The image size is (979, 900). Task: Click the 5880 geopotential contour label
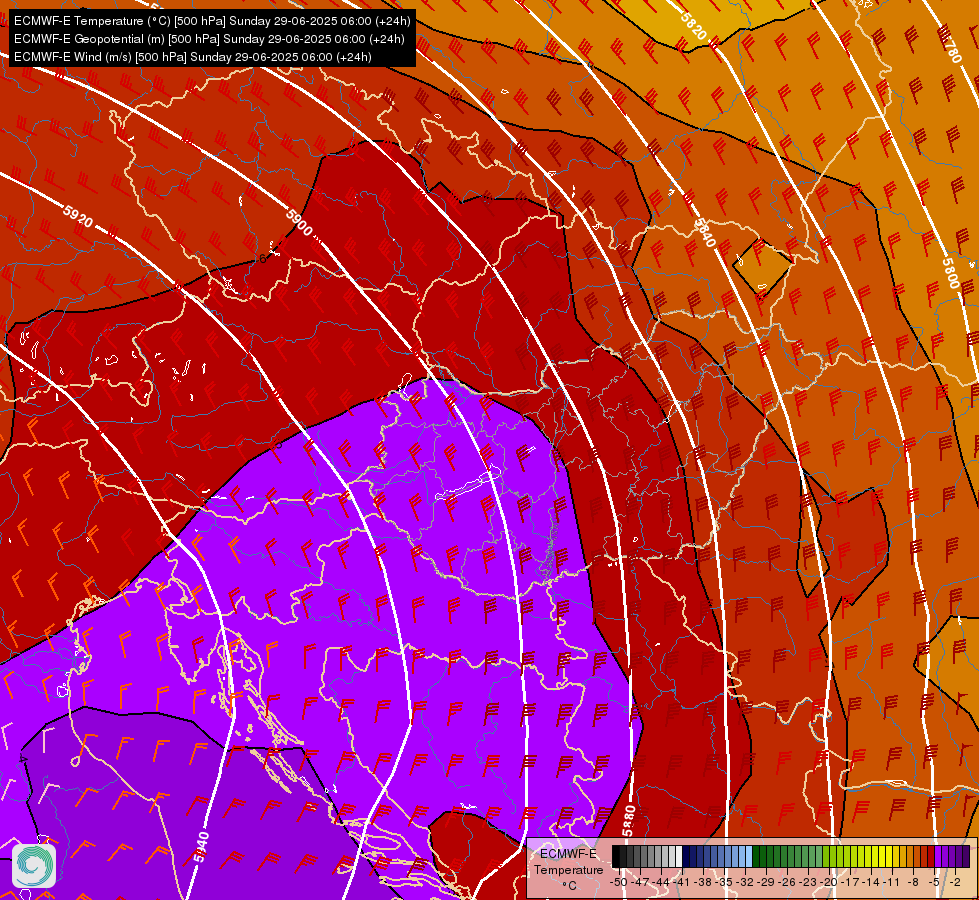pos(629,821)
